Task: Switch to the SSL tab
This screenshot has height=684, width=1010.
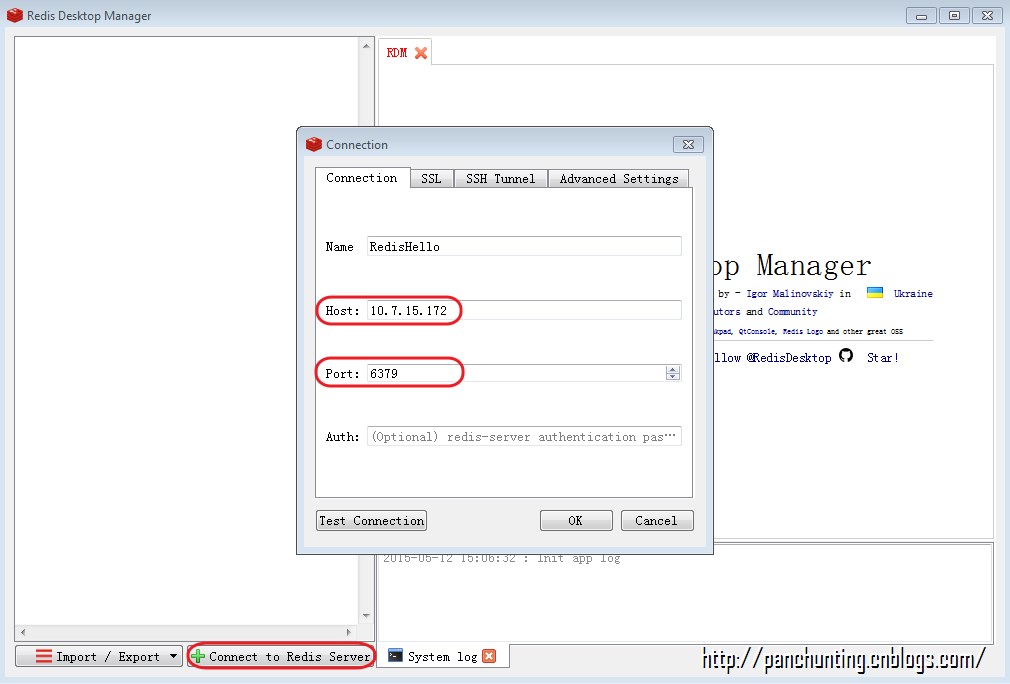Action: [432, 178]
